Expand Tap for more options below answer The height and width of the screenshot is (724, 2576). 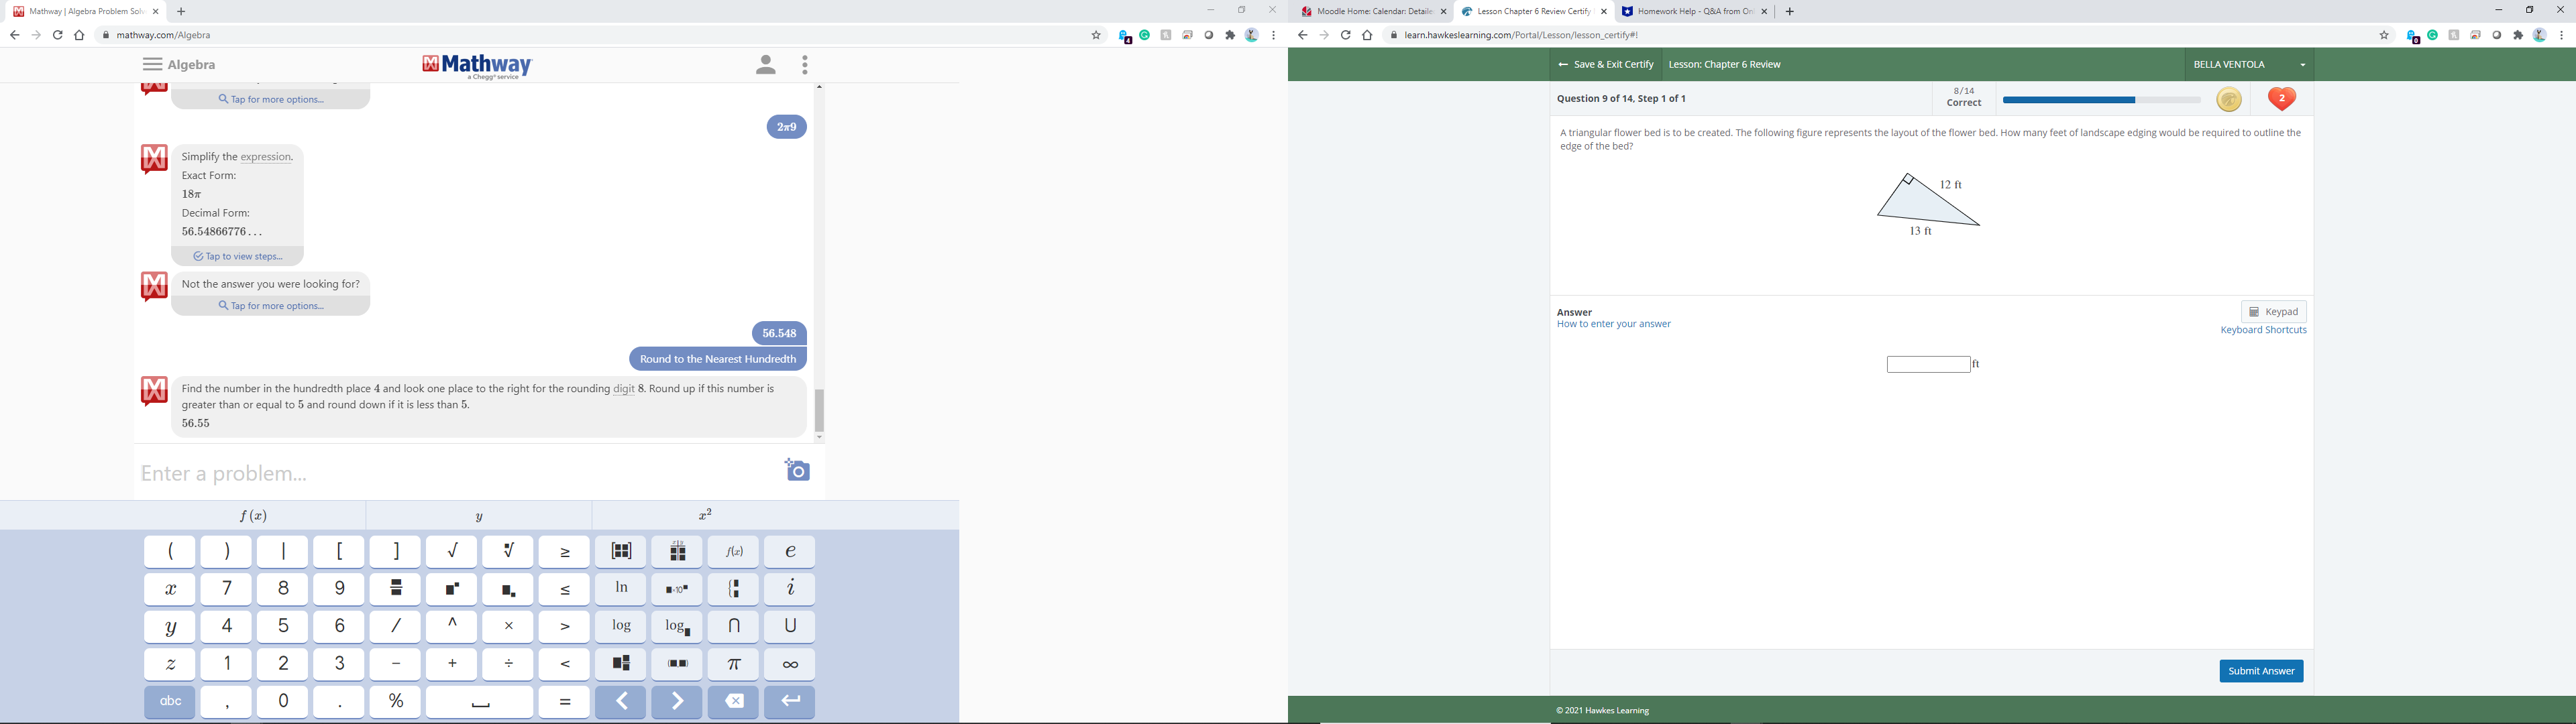[x=271, y=306]
